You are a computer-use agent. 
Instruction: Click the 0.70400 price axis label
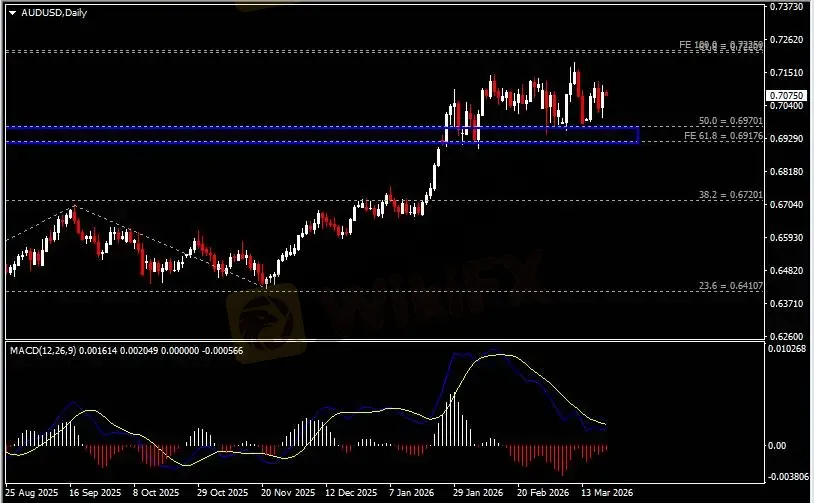point(786,106)
